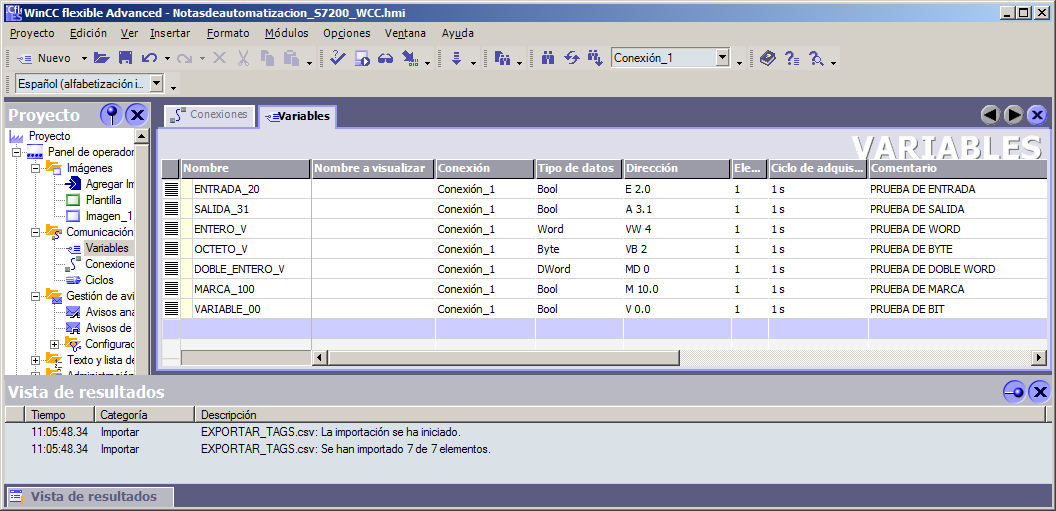Open the Conexión_1 combo box
The width and height of the screenshot is (1056, 511).
point(723,58)
